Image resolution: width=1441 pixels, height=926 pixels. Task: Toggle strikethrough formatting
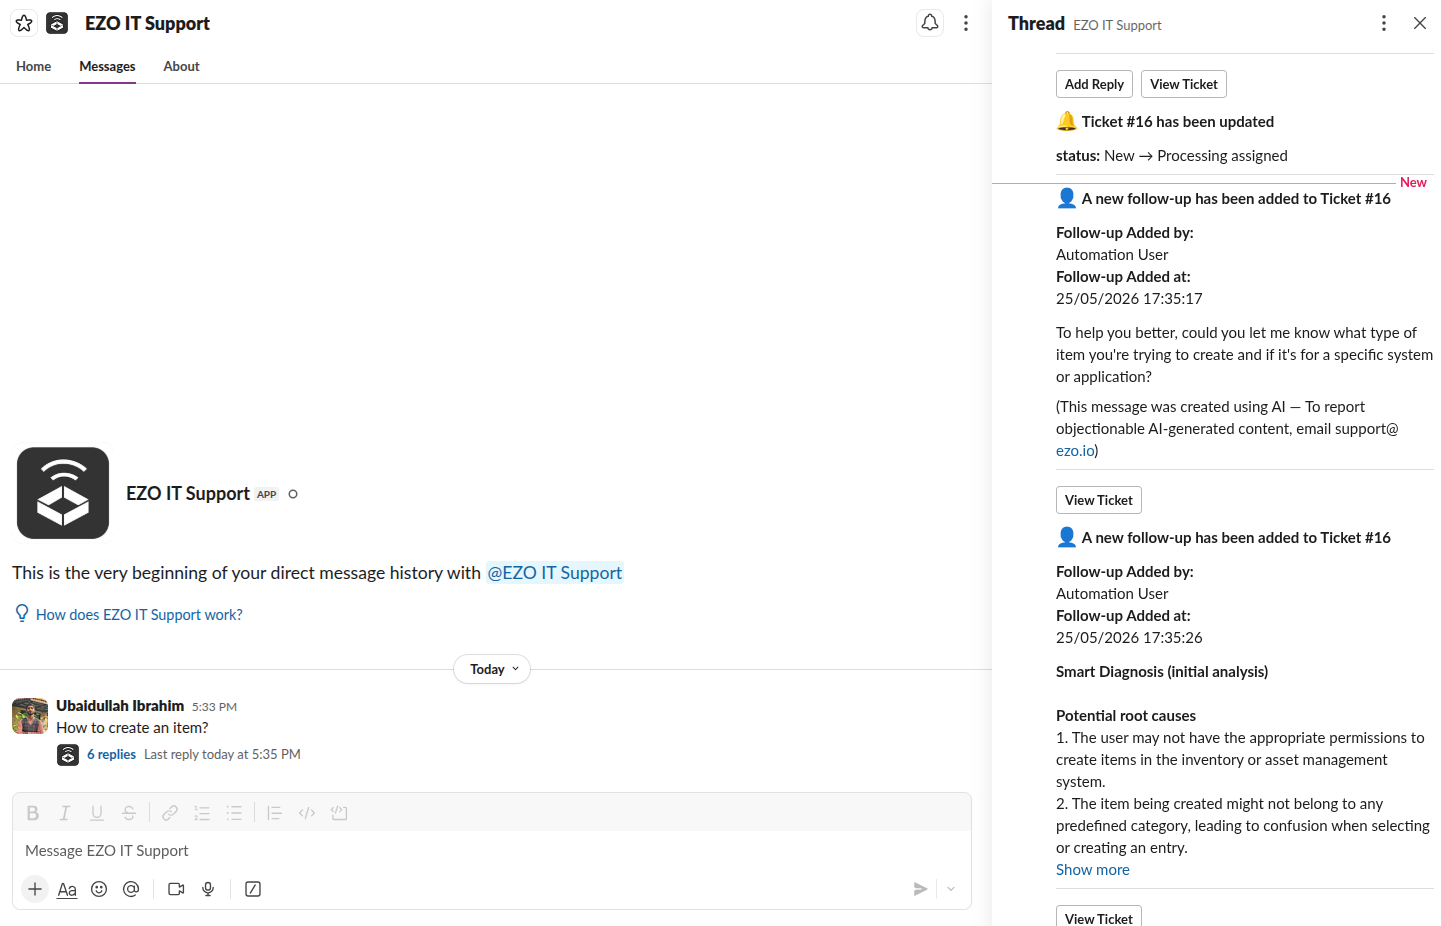129,813
